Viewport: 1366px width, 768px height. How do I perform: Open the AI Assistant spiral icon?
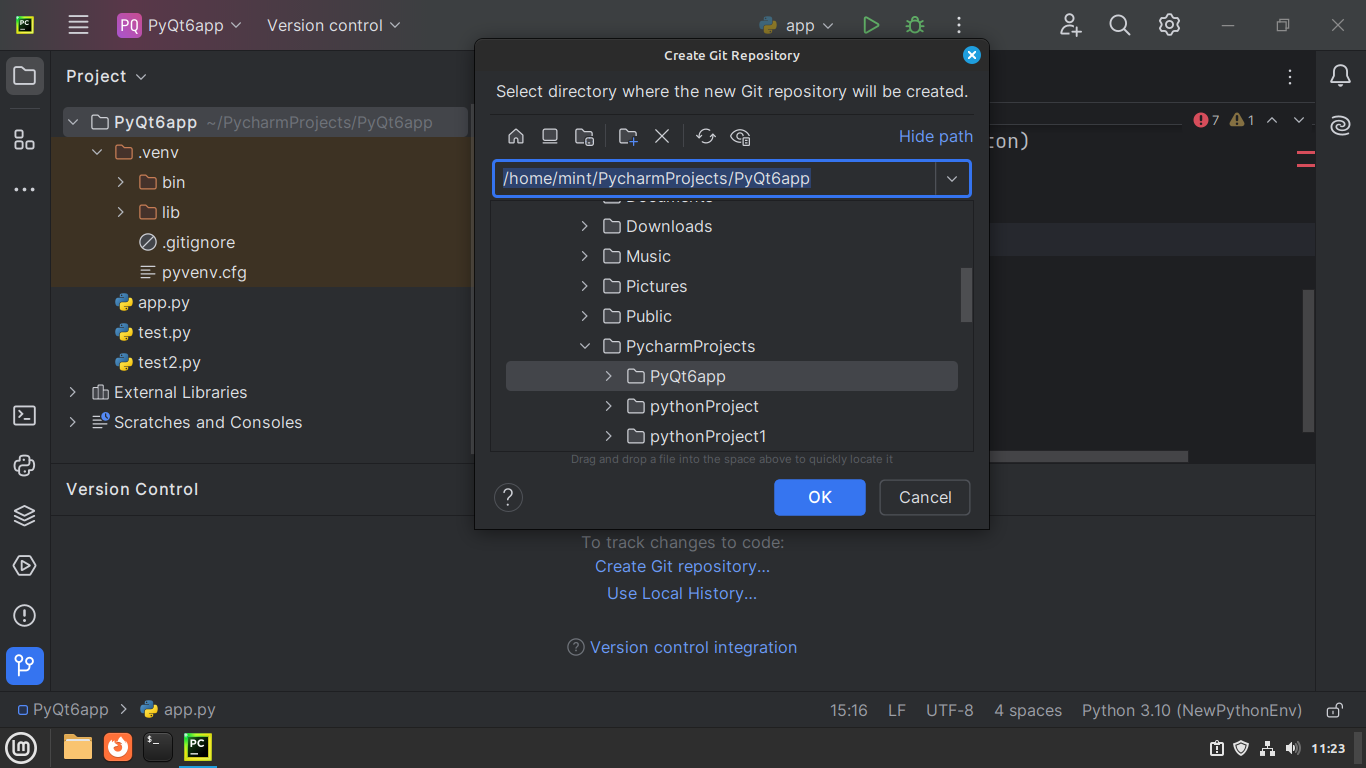pos(1340,126)
